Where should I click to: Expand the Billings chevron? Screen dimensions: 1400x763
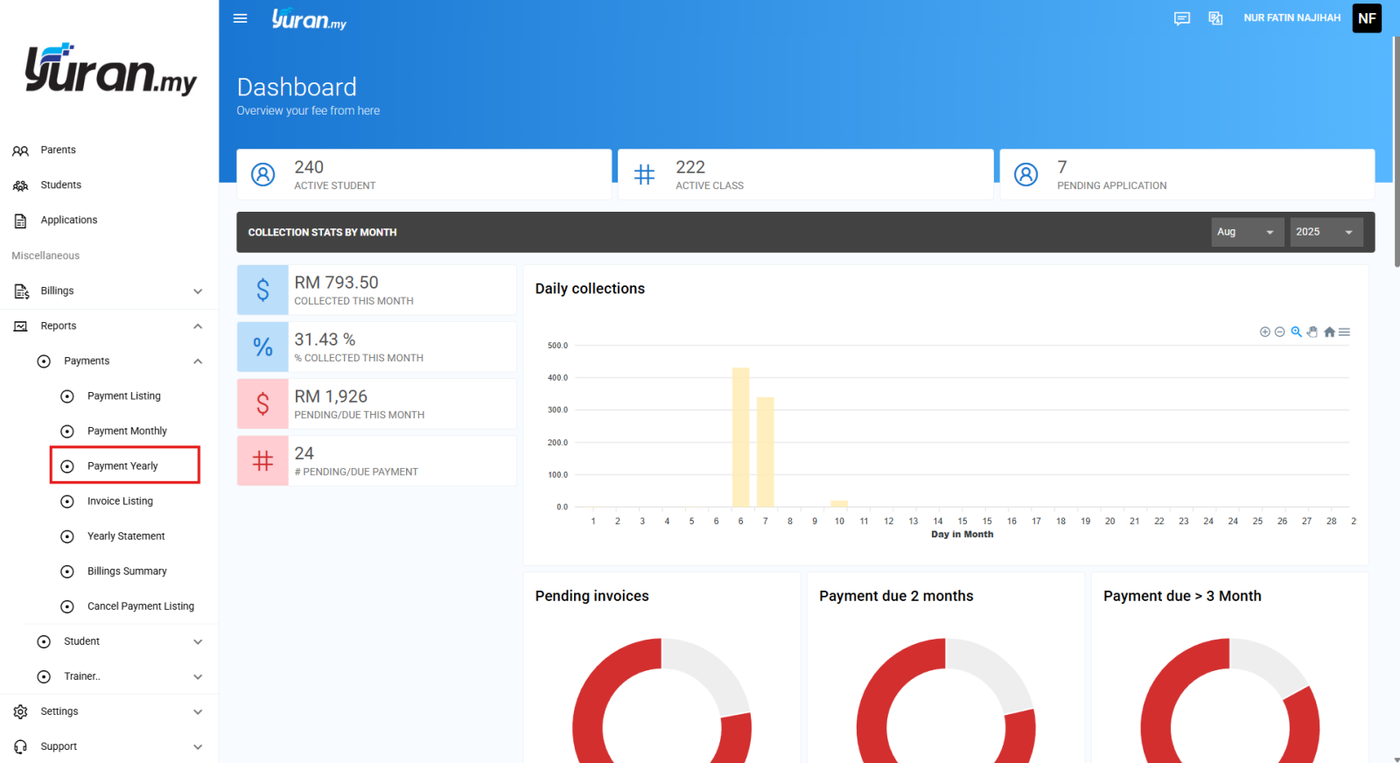198,291
